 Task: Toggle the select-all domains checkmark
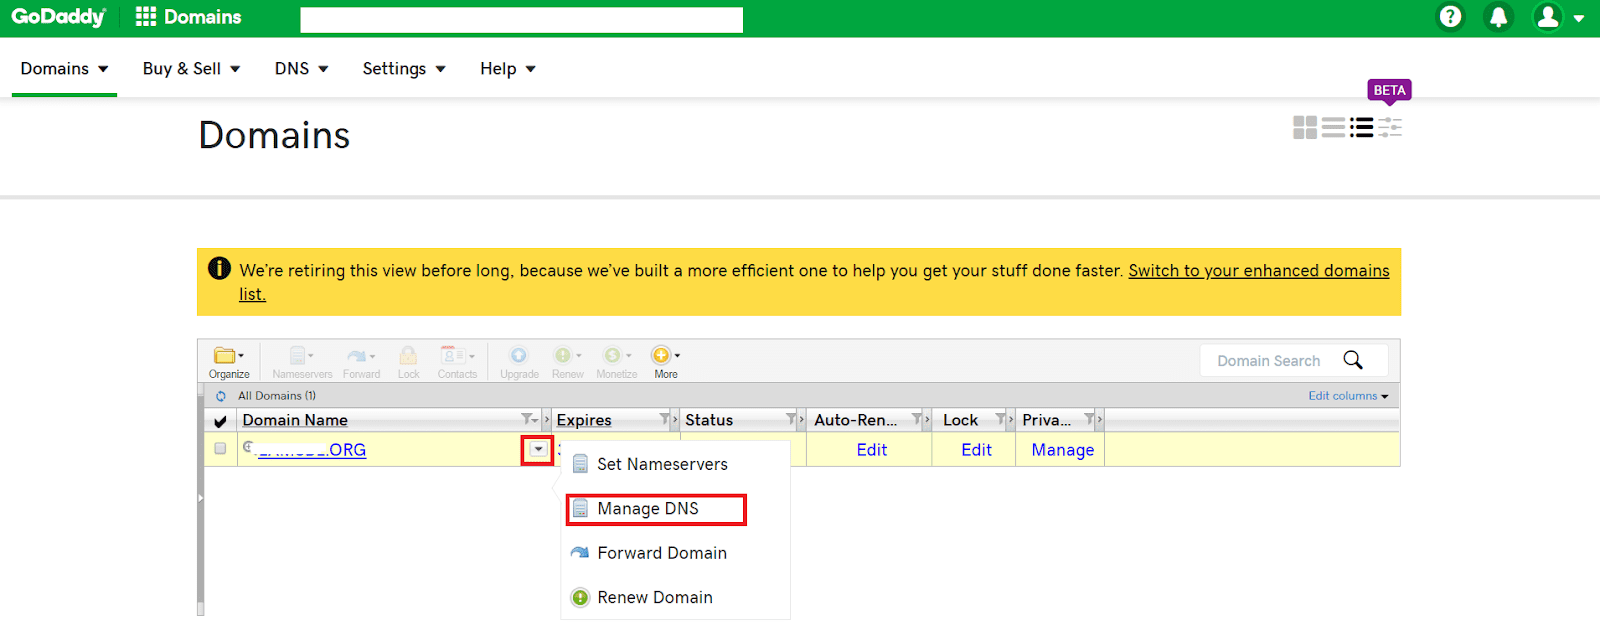pyautogui.click(x=220, y=421)
